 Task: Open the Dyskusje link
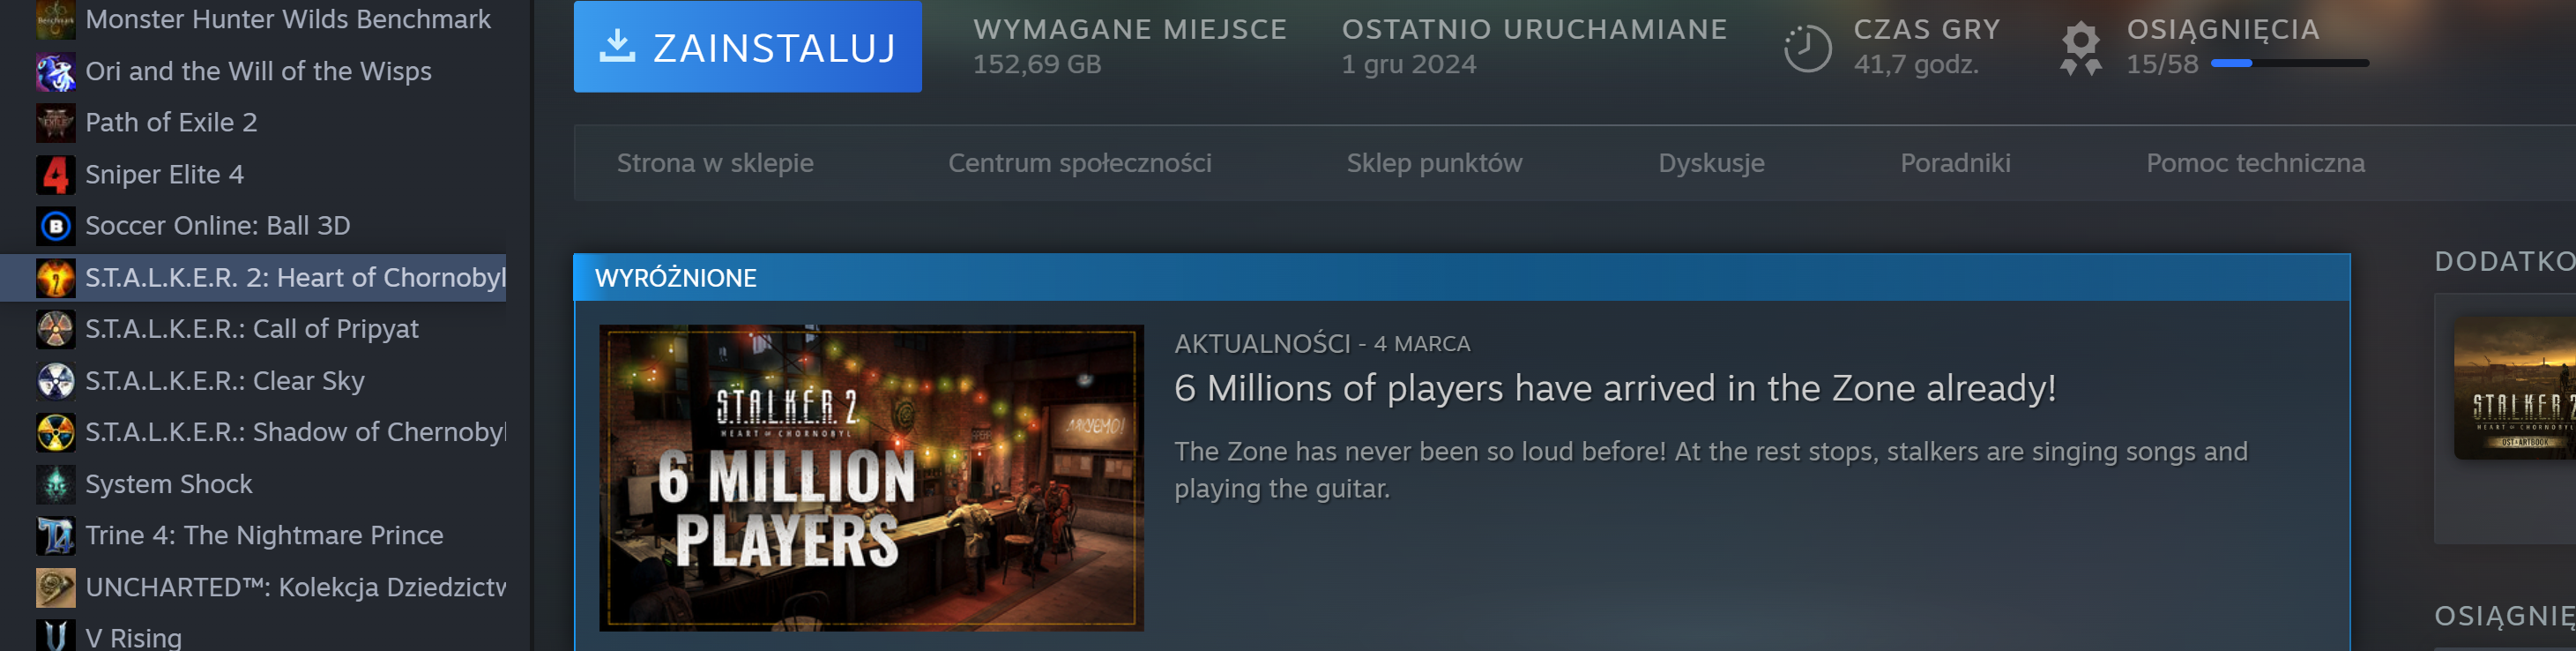pyautogui.click(x=1711, y=163)
